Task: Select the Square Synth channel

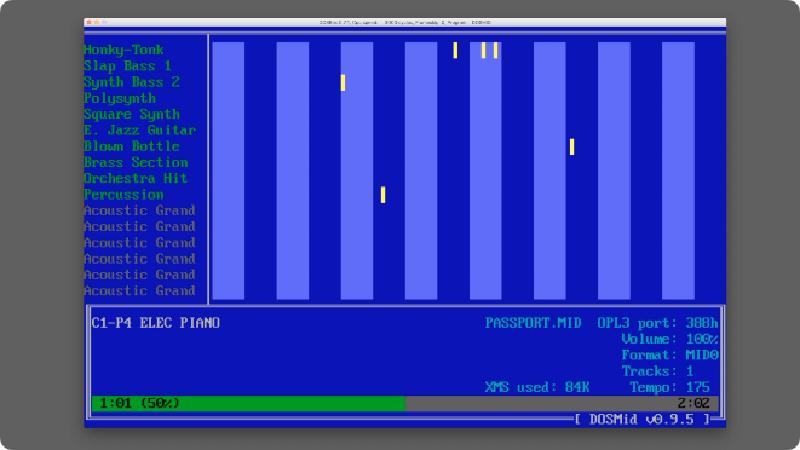Action: (x=131, y=114)
